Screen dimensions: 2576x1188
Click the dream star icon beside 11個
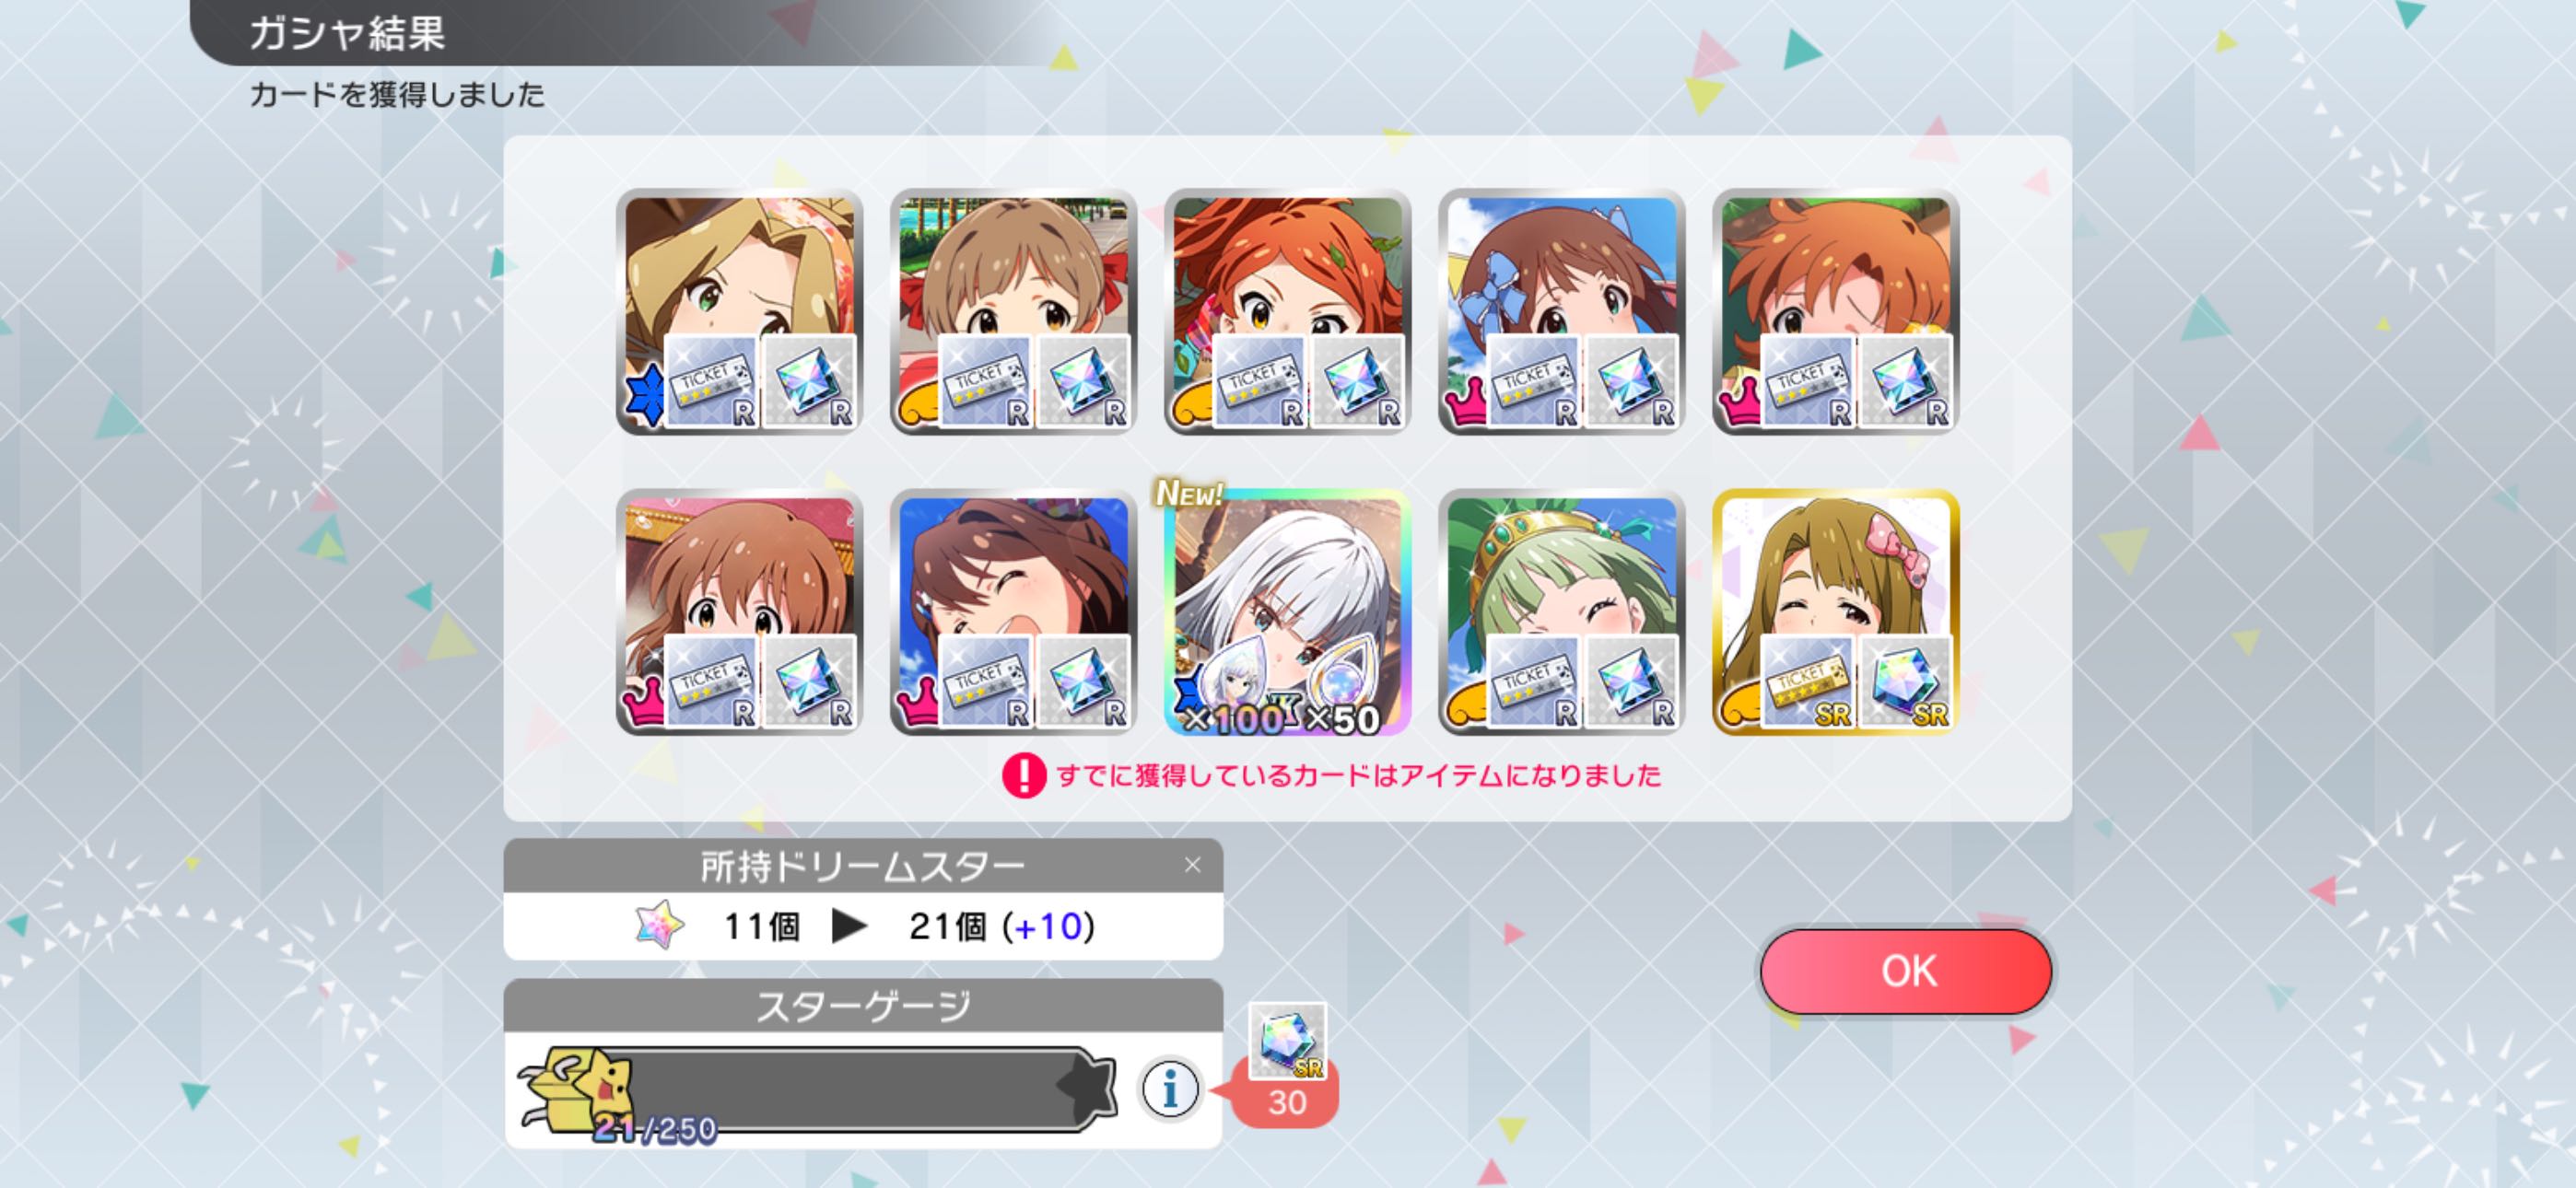coord(660,925)
